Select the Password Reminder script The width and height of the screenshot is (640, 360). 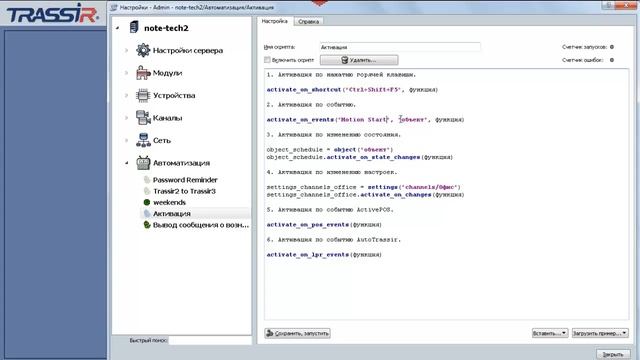tap(185, 180)
